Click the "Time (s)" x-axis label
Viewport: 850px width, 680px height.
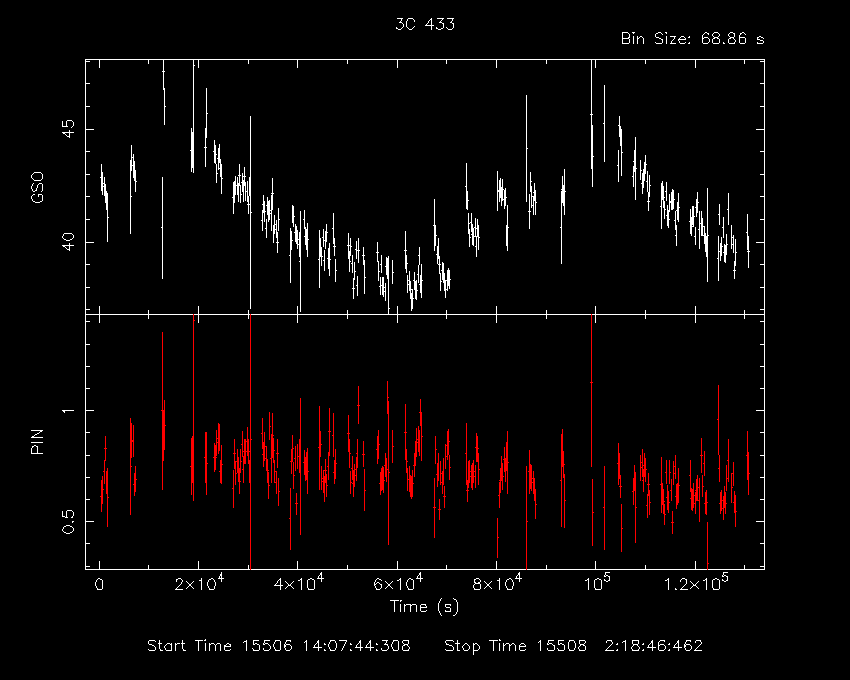(424, 606)
